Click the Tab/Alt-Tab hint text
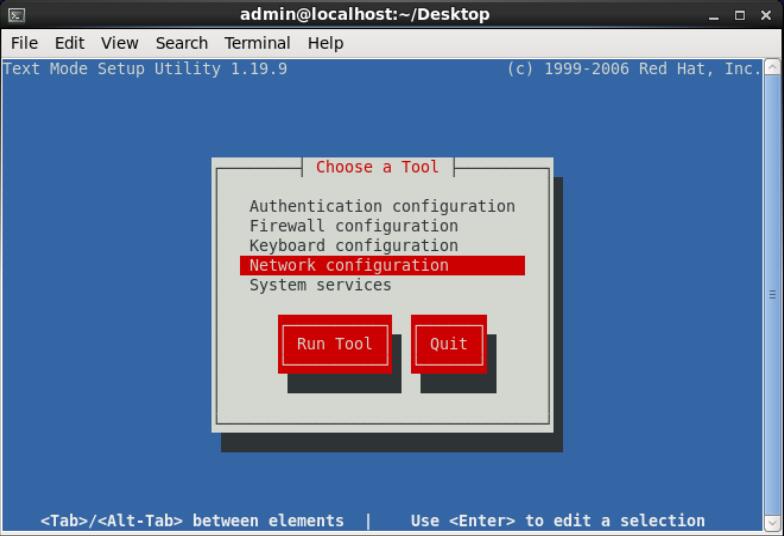The height and width of the screenshot is (536, 784). tap(192, 520)
